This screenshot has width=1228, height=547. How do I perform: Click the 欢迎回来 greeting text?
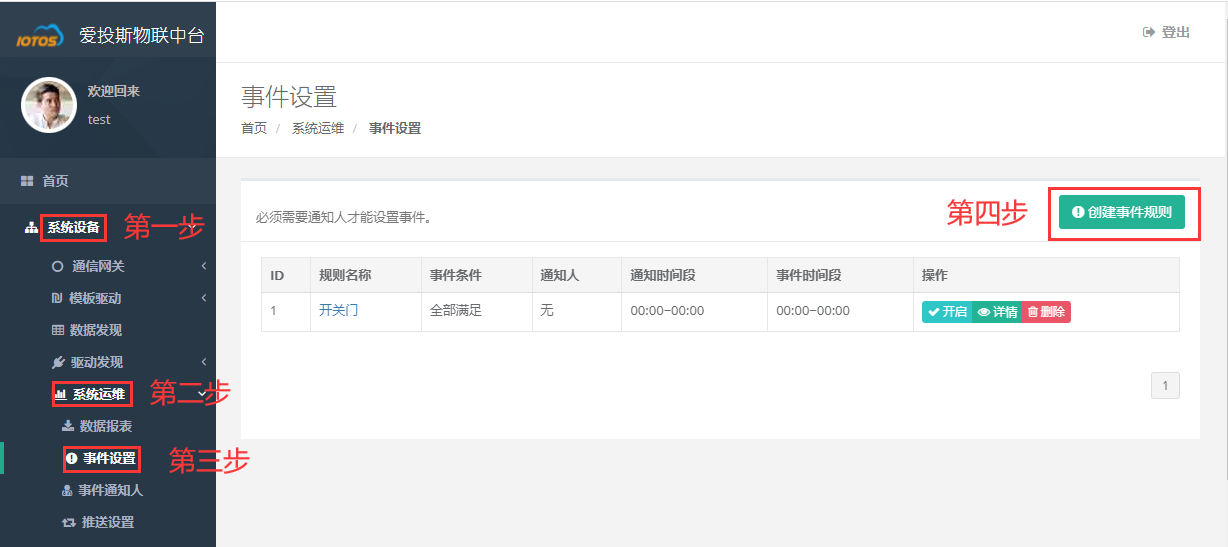pyautogui.click(x=114, y=91)
